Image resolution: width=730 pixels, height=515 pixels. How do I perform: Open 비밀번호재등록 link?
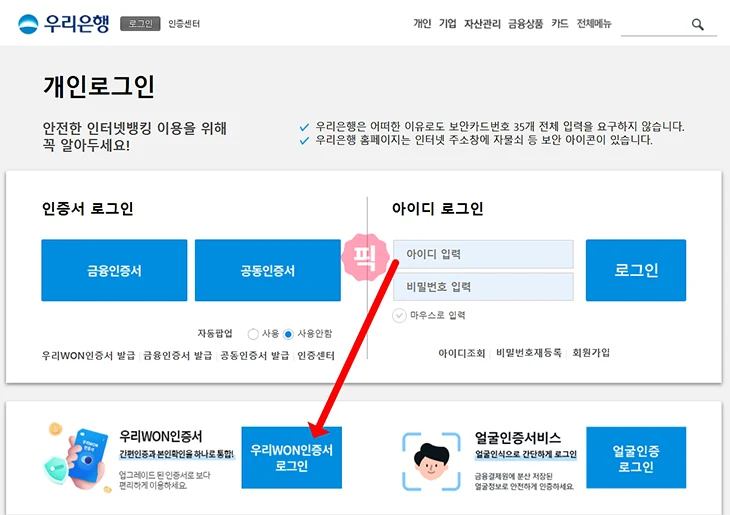(x=528, y=353)
